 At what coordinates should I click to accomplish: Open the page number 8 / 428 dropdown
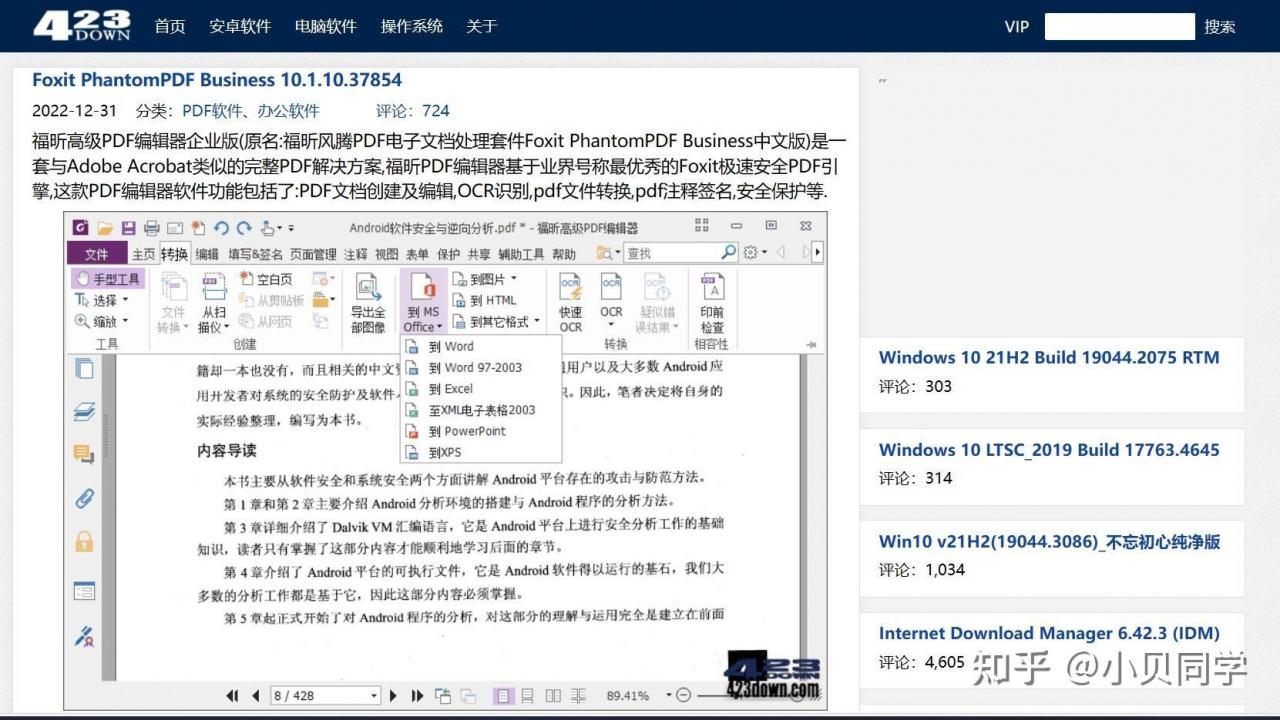coord(375,695)
